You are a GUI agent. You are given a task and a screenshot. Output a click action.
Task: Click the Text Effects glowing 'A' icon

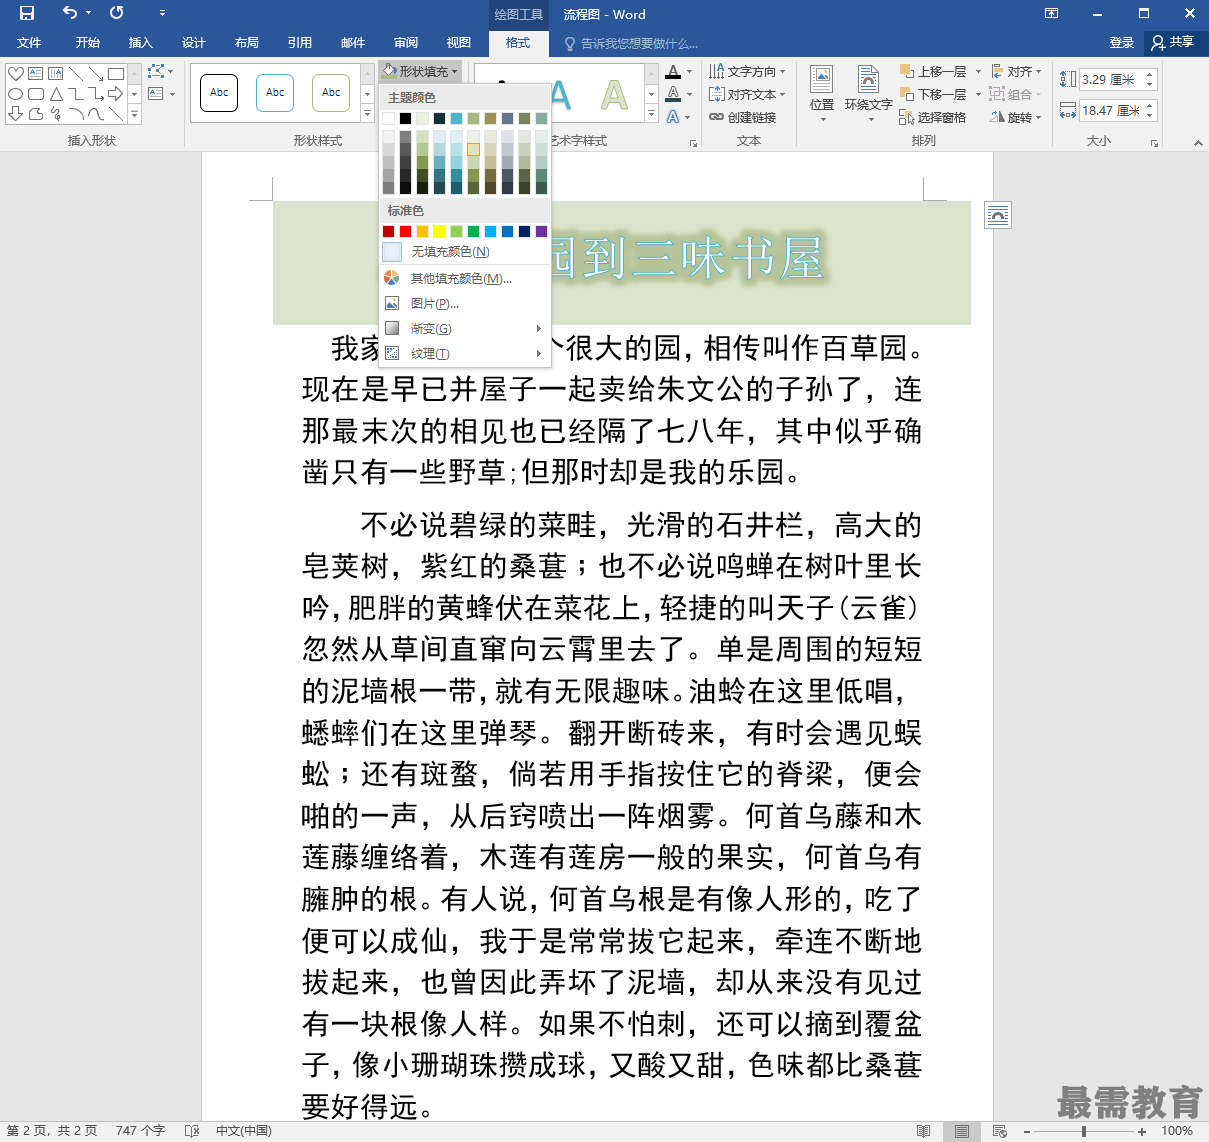tap(673, 116)
